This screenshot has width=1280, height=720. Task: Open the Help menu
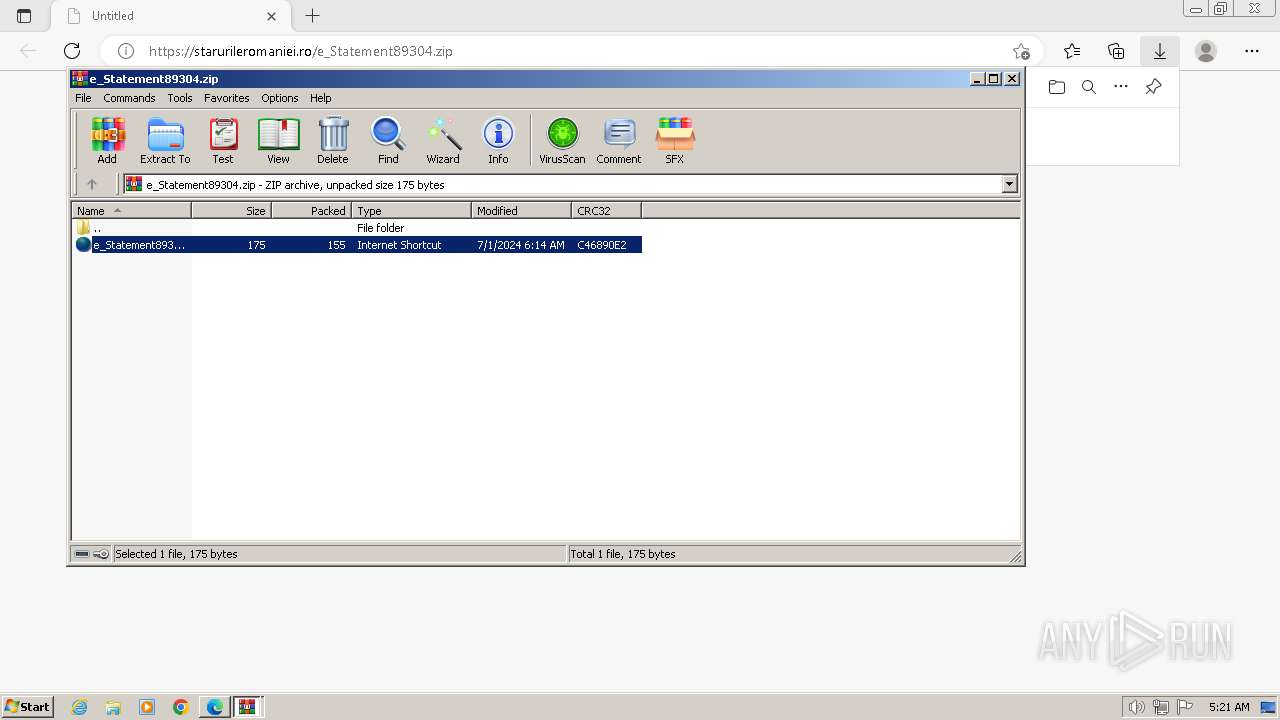(x=320, y=98)
